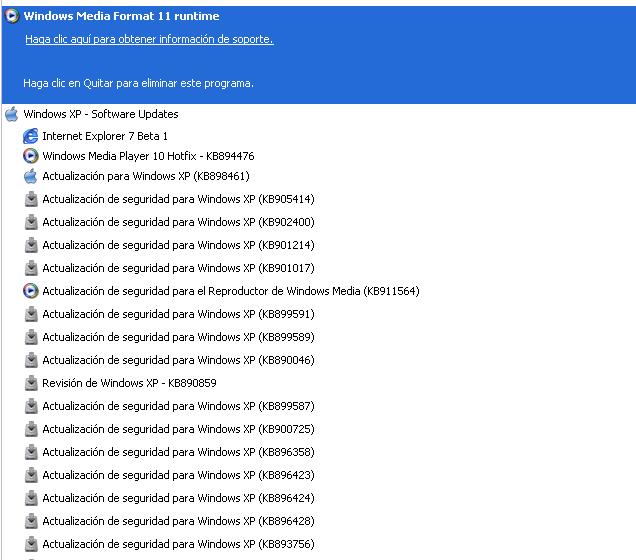Click the icon for update KB896358

tap(31, 452)
